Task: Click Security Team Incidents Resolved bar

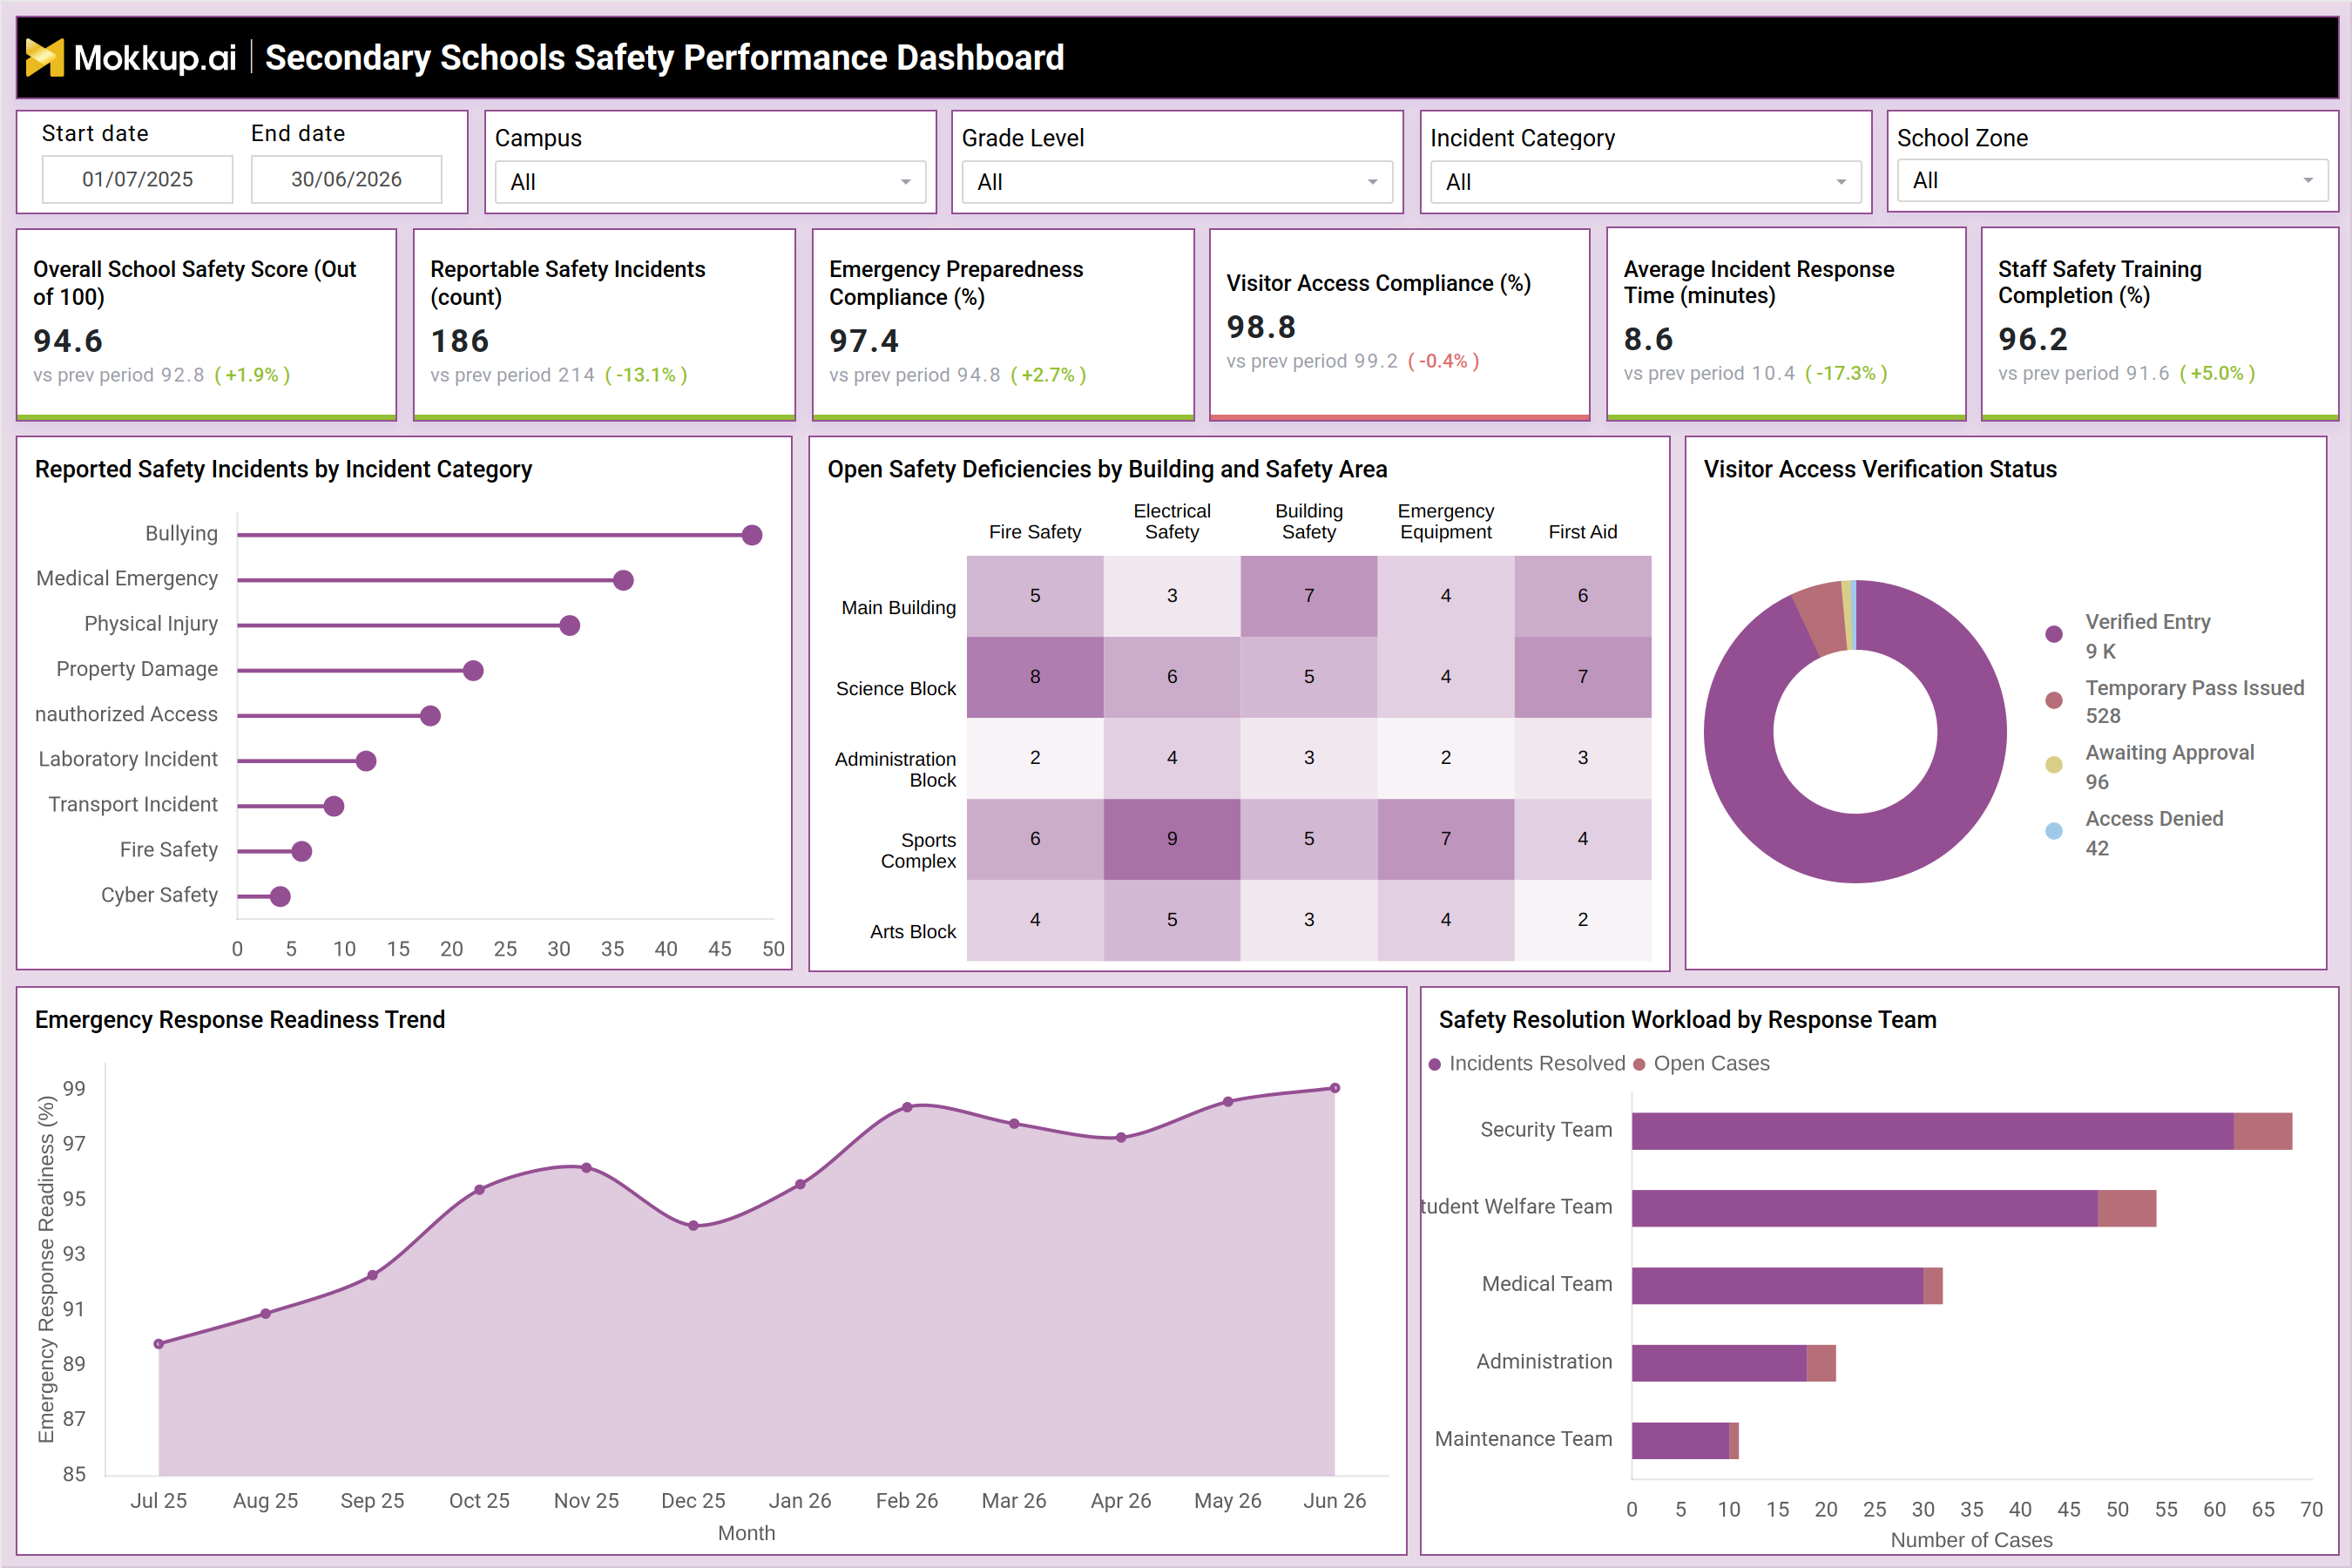Action: click(1933, 1131)
